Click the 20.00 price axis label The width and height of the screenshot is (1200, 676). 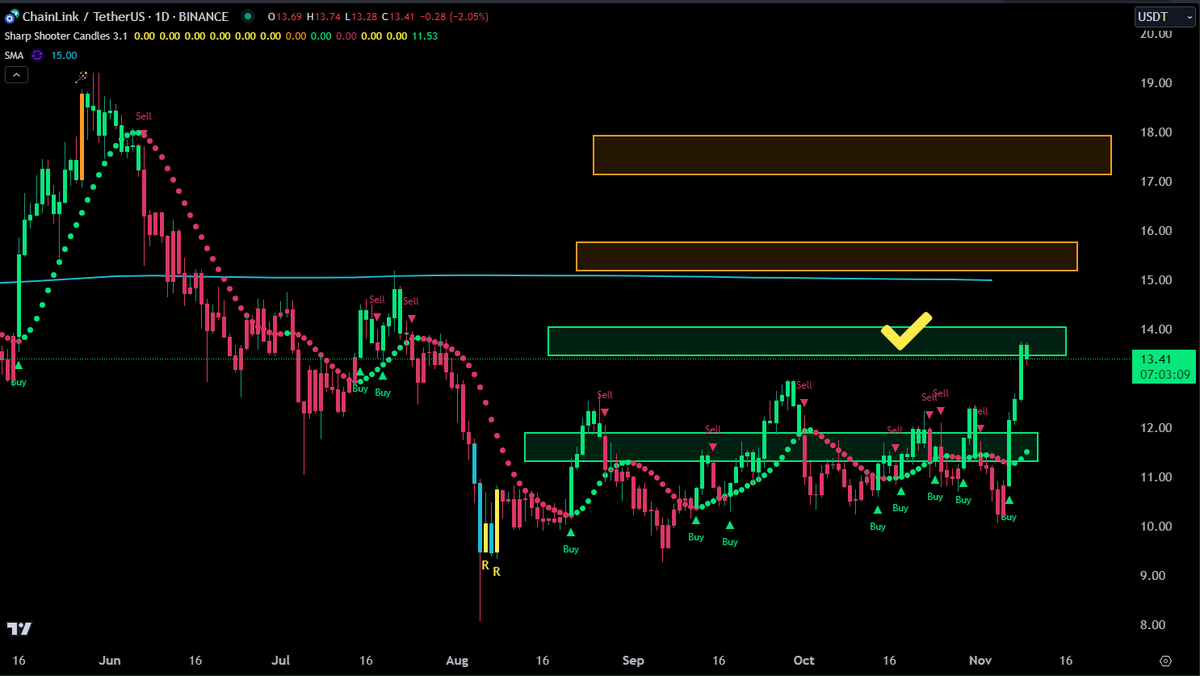pos(1156,34)
